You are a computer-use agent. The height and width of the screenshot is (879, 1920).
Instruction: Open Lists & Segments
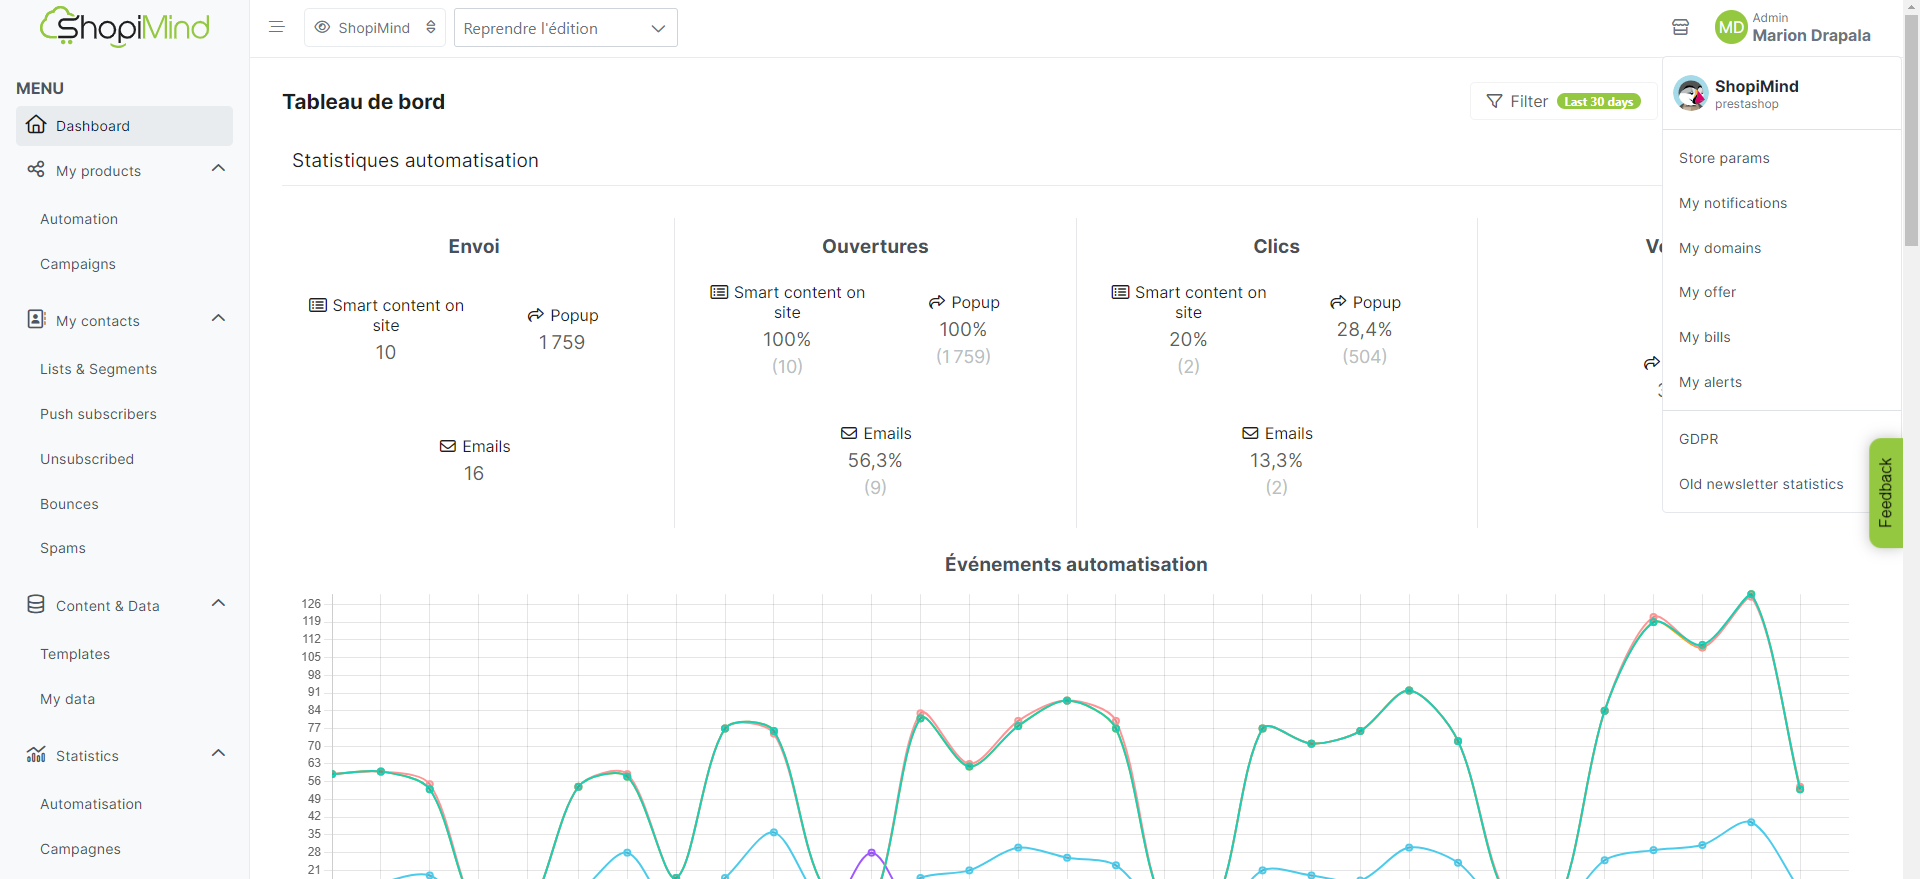point(98,369)
